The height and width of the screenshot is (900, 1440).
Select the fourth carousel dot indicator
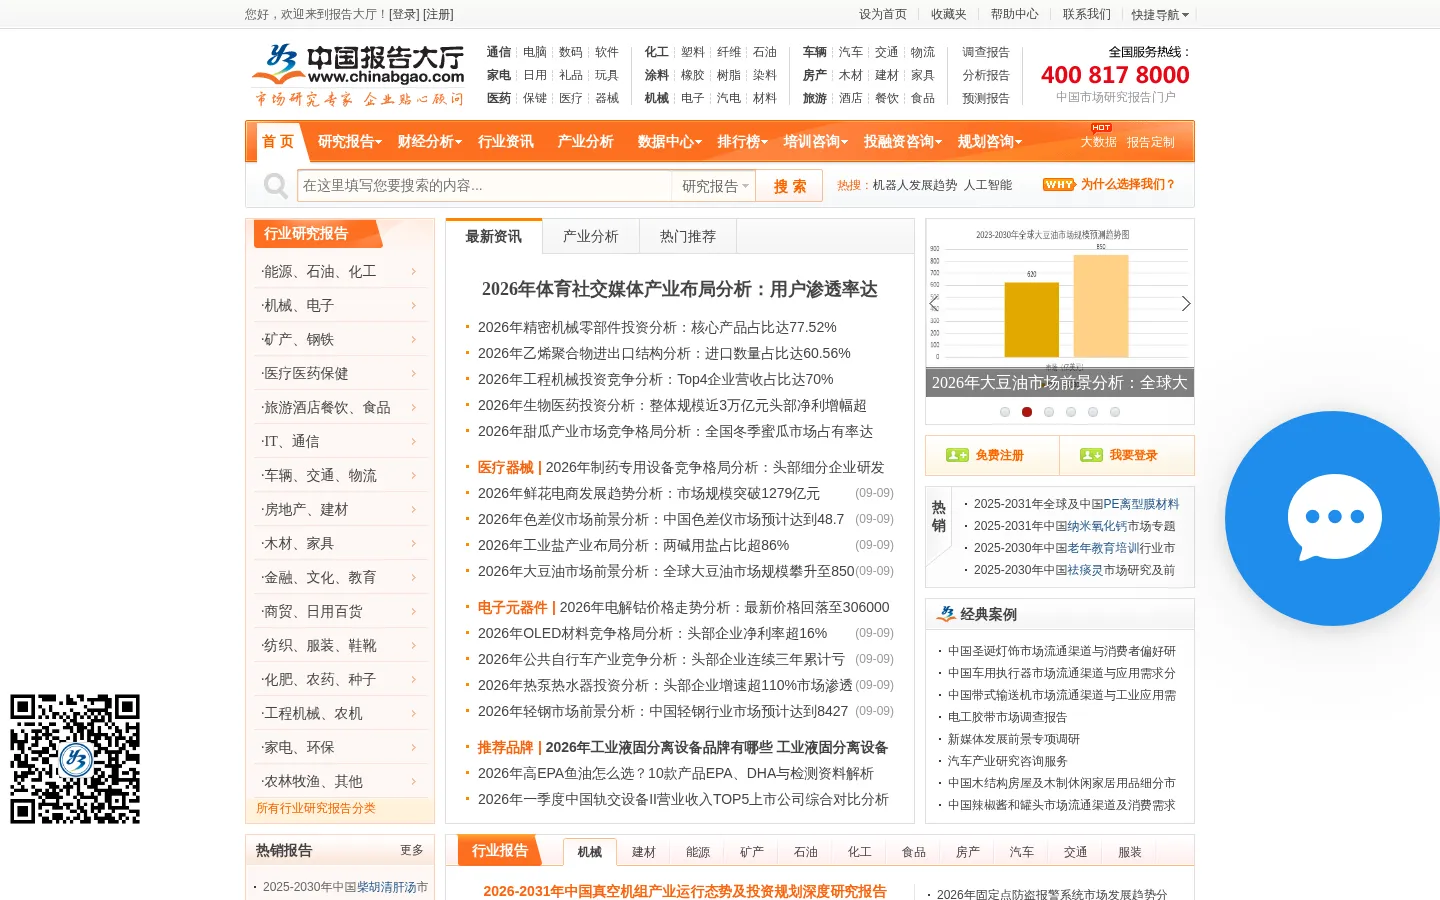coord(1071,412)
